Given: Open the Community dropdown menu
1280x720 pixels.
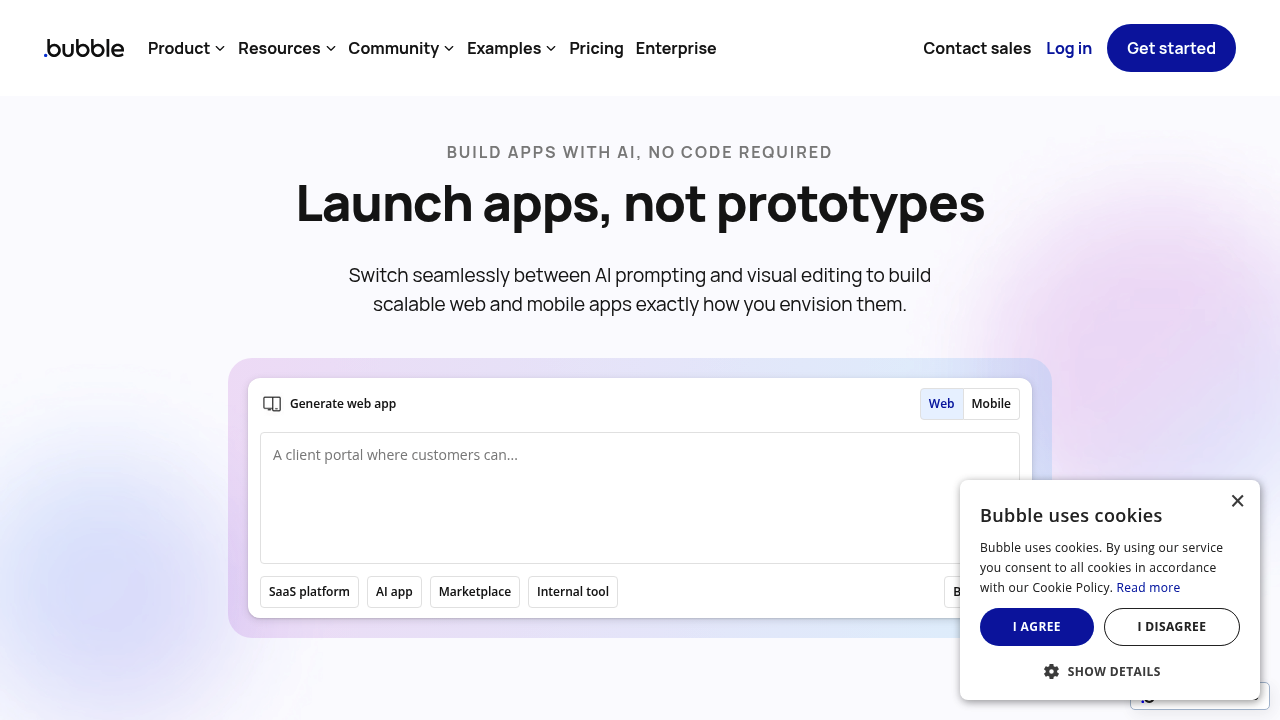Looking at the screenshot, I should pos(401,48).
